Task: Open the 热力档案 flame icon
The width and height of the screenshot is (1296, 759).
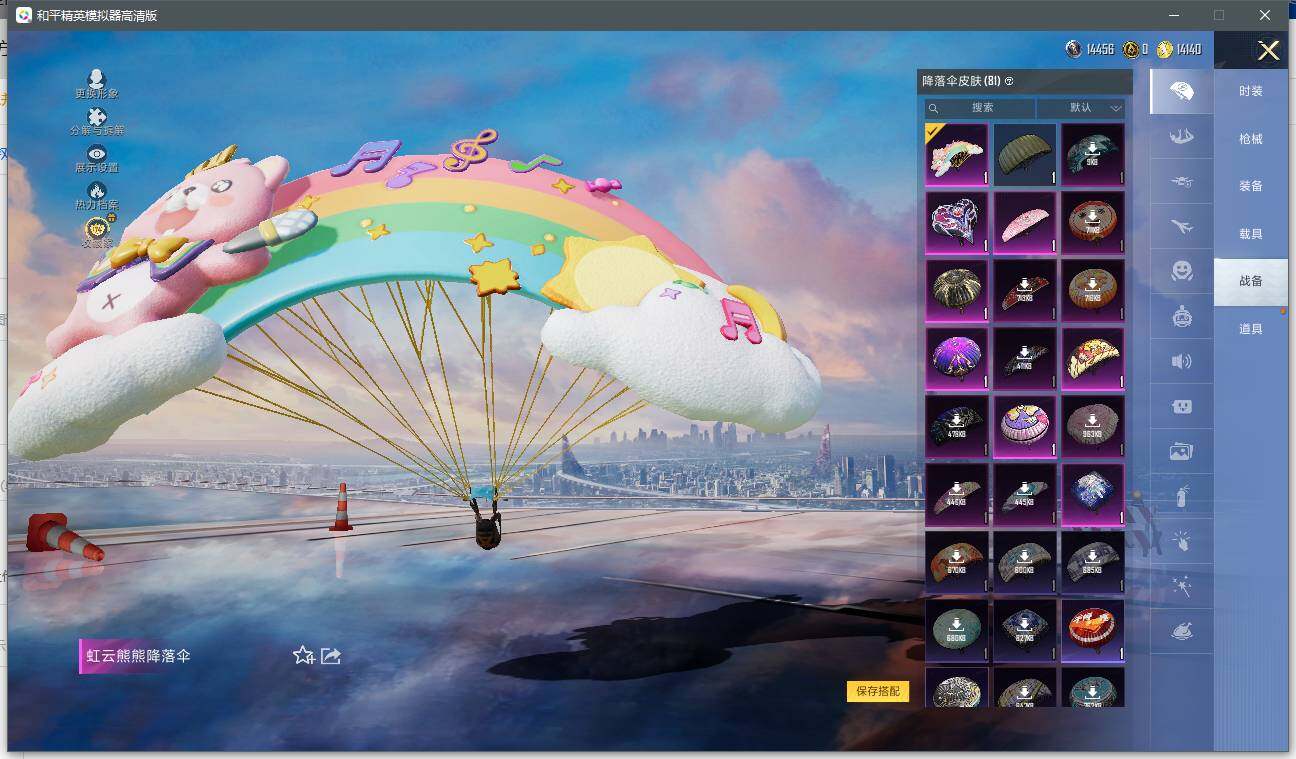Action: coord(97,190)
